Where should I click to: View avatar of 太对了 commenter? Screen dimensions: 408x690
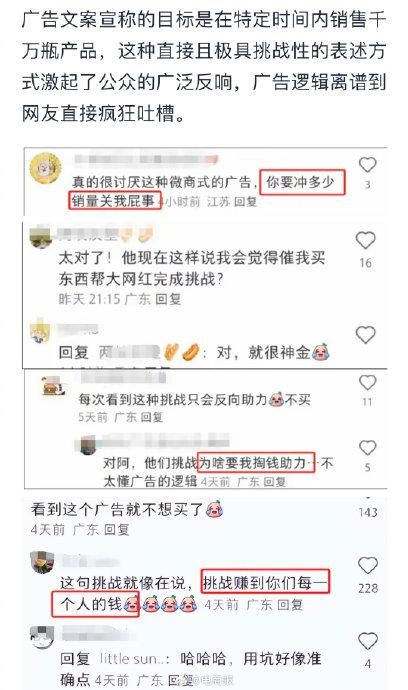tap(40, 237)
